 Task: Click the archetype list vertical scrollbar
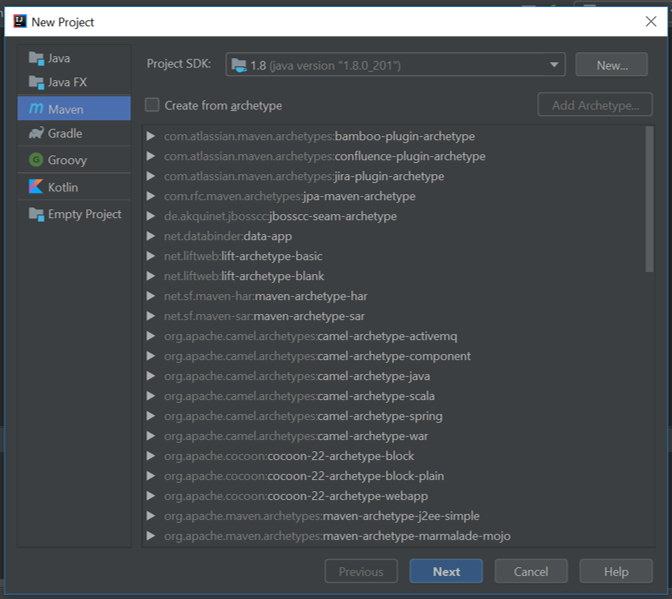click(x=650, y=199)
